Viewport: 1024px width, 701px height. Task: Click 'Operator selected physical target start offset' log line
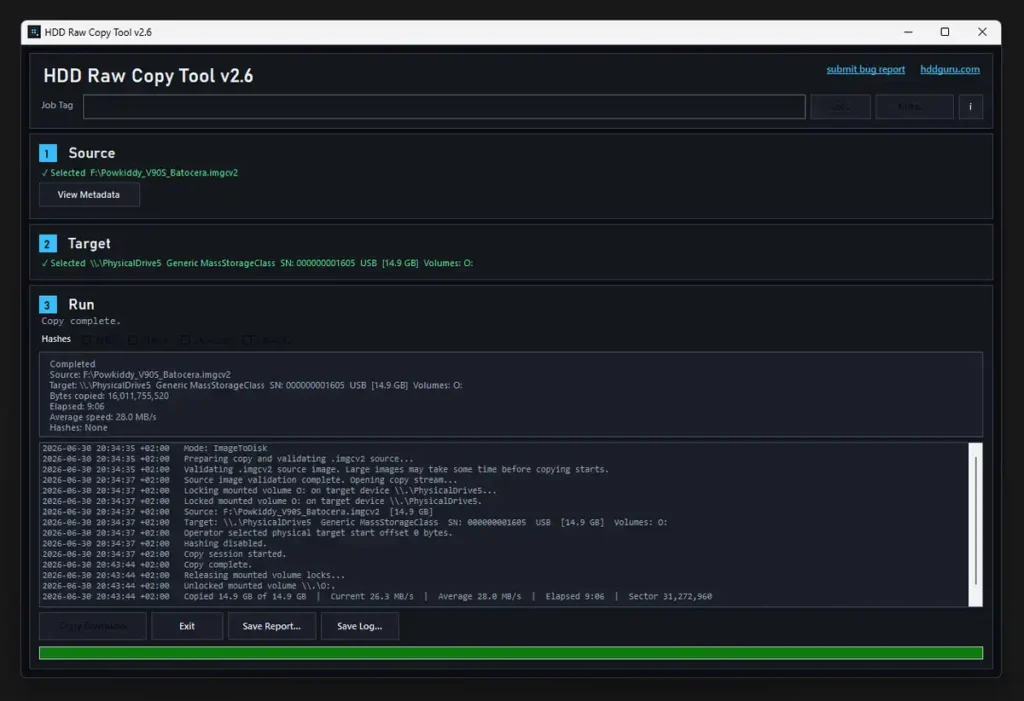248,532
